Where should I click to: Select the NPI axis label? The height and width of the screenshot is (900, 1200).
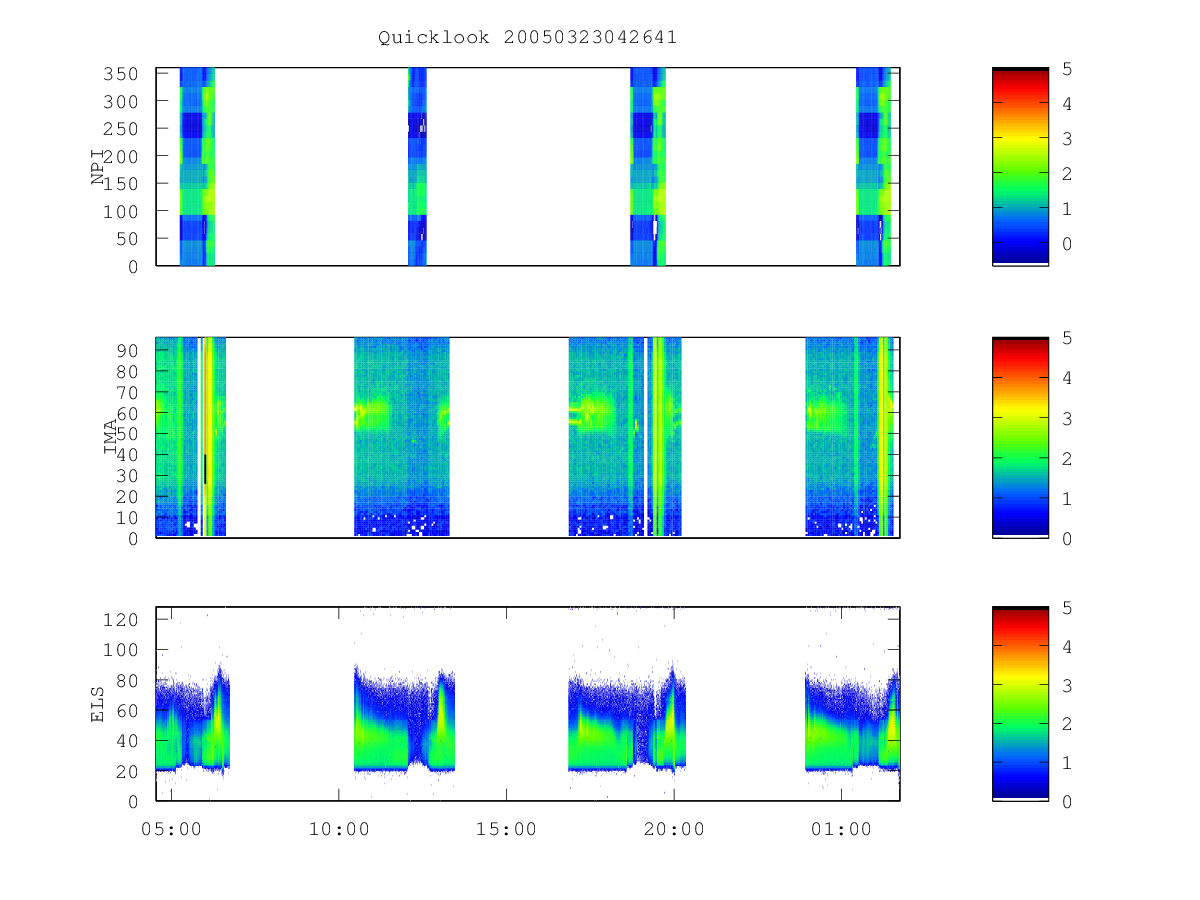tap(99, 166)
